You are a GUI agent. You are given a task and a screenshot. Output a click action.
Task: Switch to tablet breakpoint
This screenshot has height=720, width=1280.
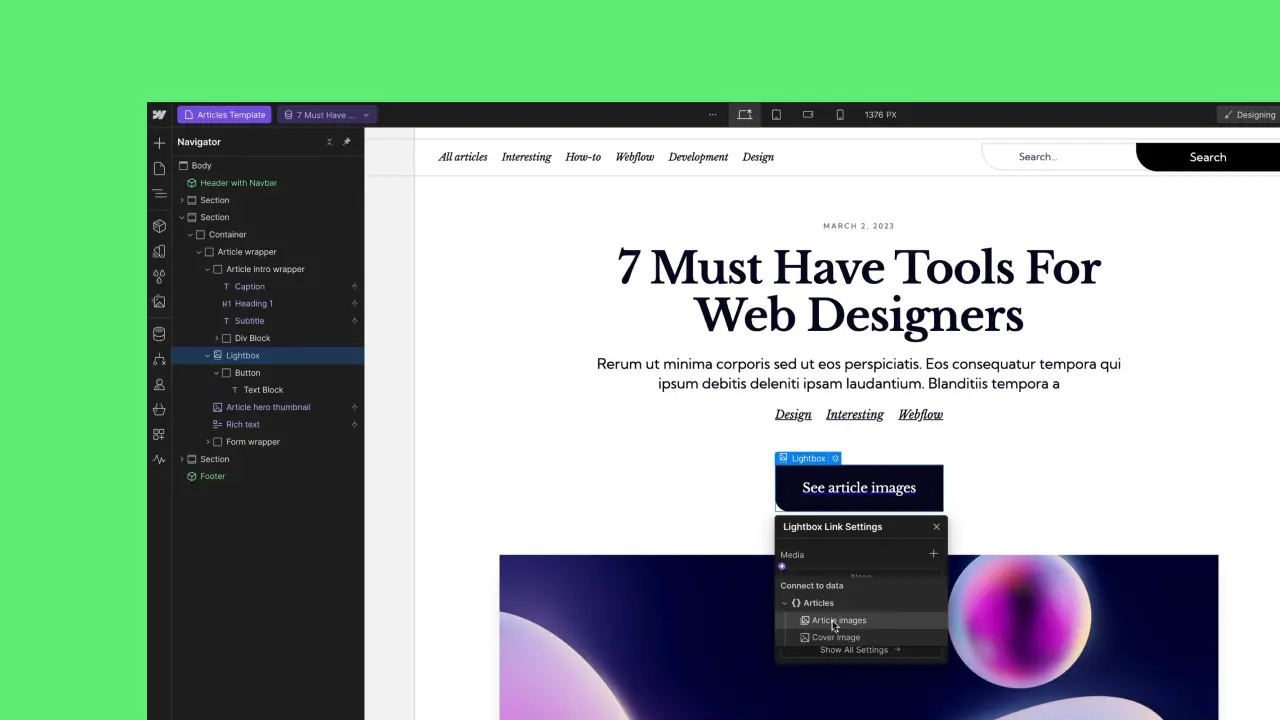click(776, 115)
